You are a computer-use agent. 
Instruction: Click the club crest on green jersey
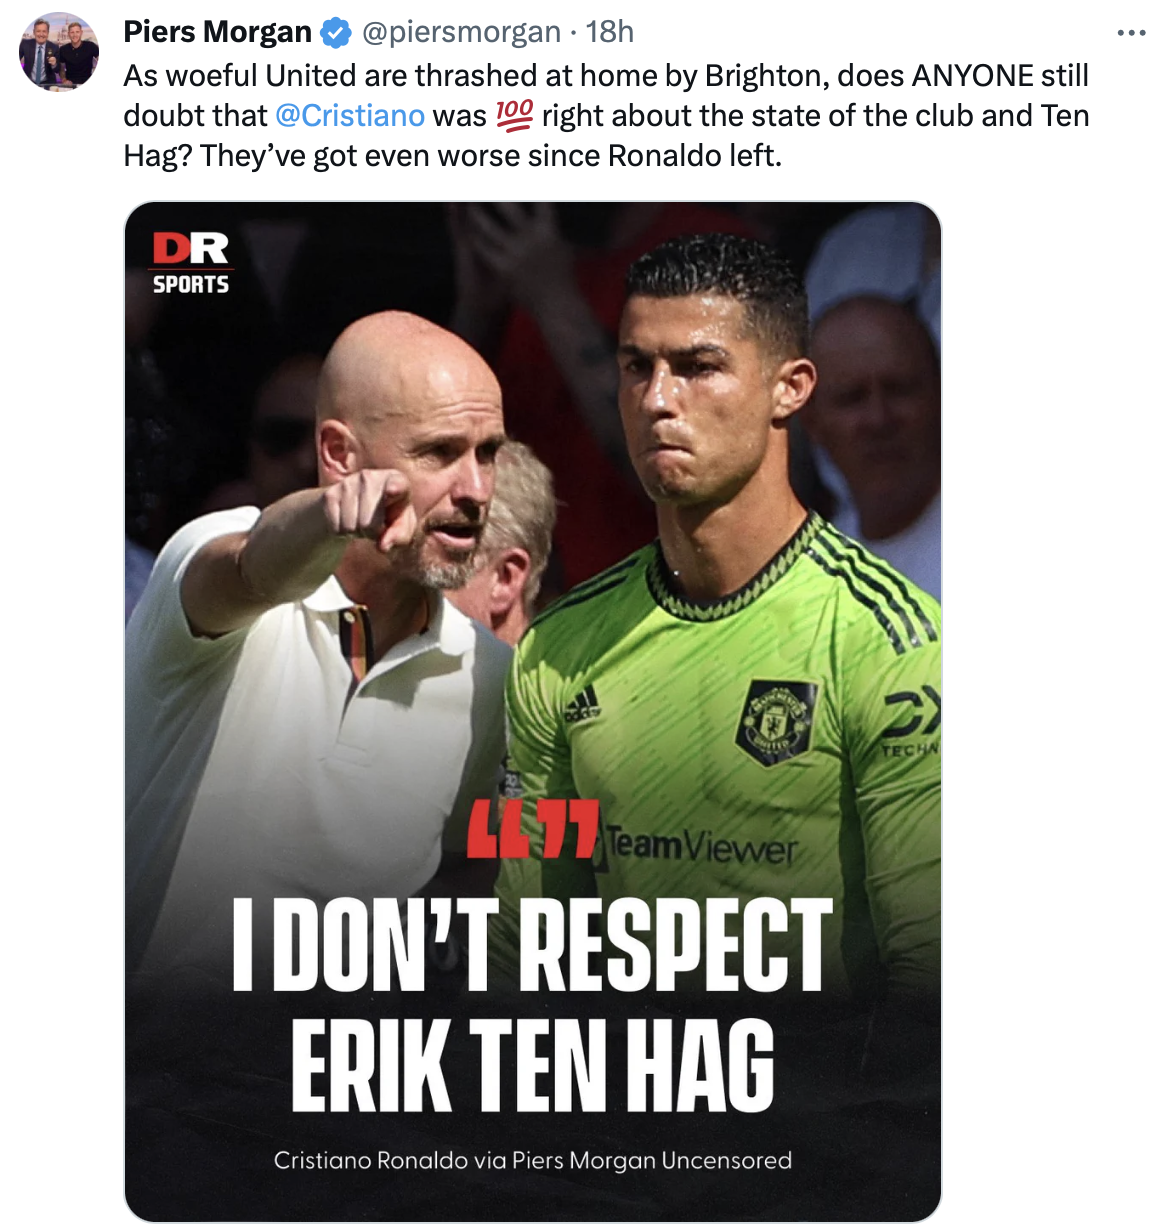point(777,721)
